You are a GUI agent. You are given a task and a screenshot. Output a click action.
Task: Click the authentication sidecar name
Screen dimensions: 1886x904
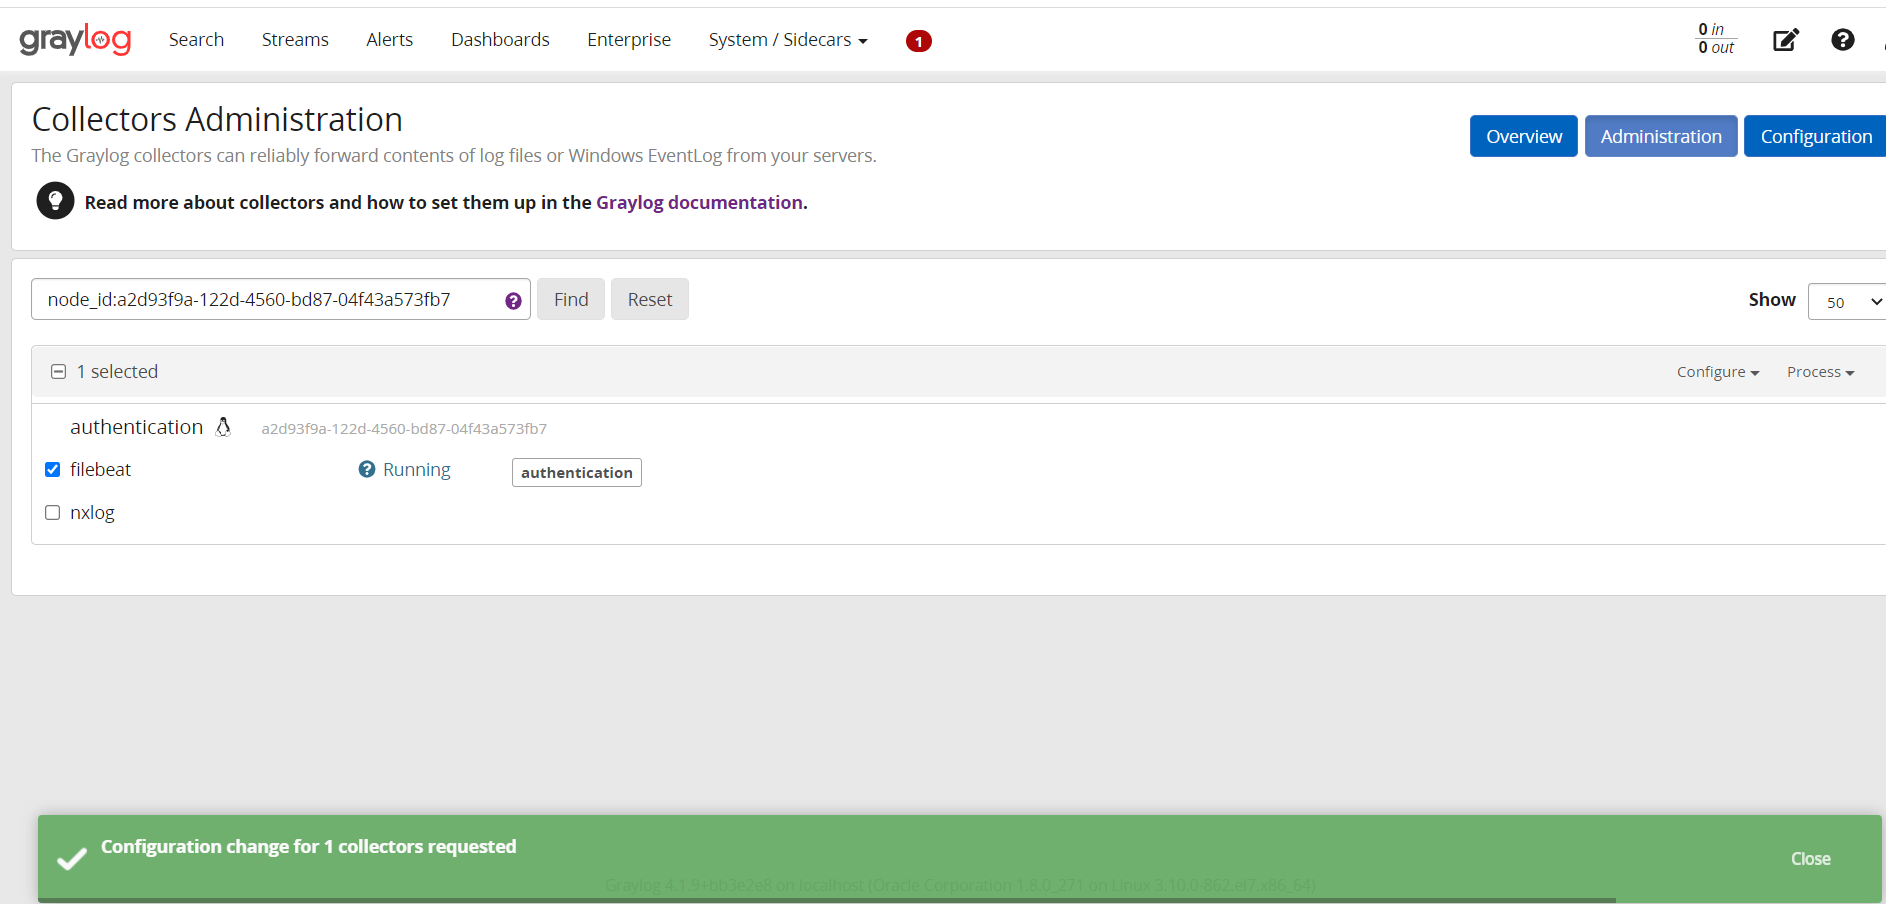pyautogui.click(x=136, y=427)
